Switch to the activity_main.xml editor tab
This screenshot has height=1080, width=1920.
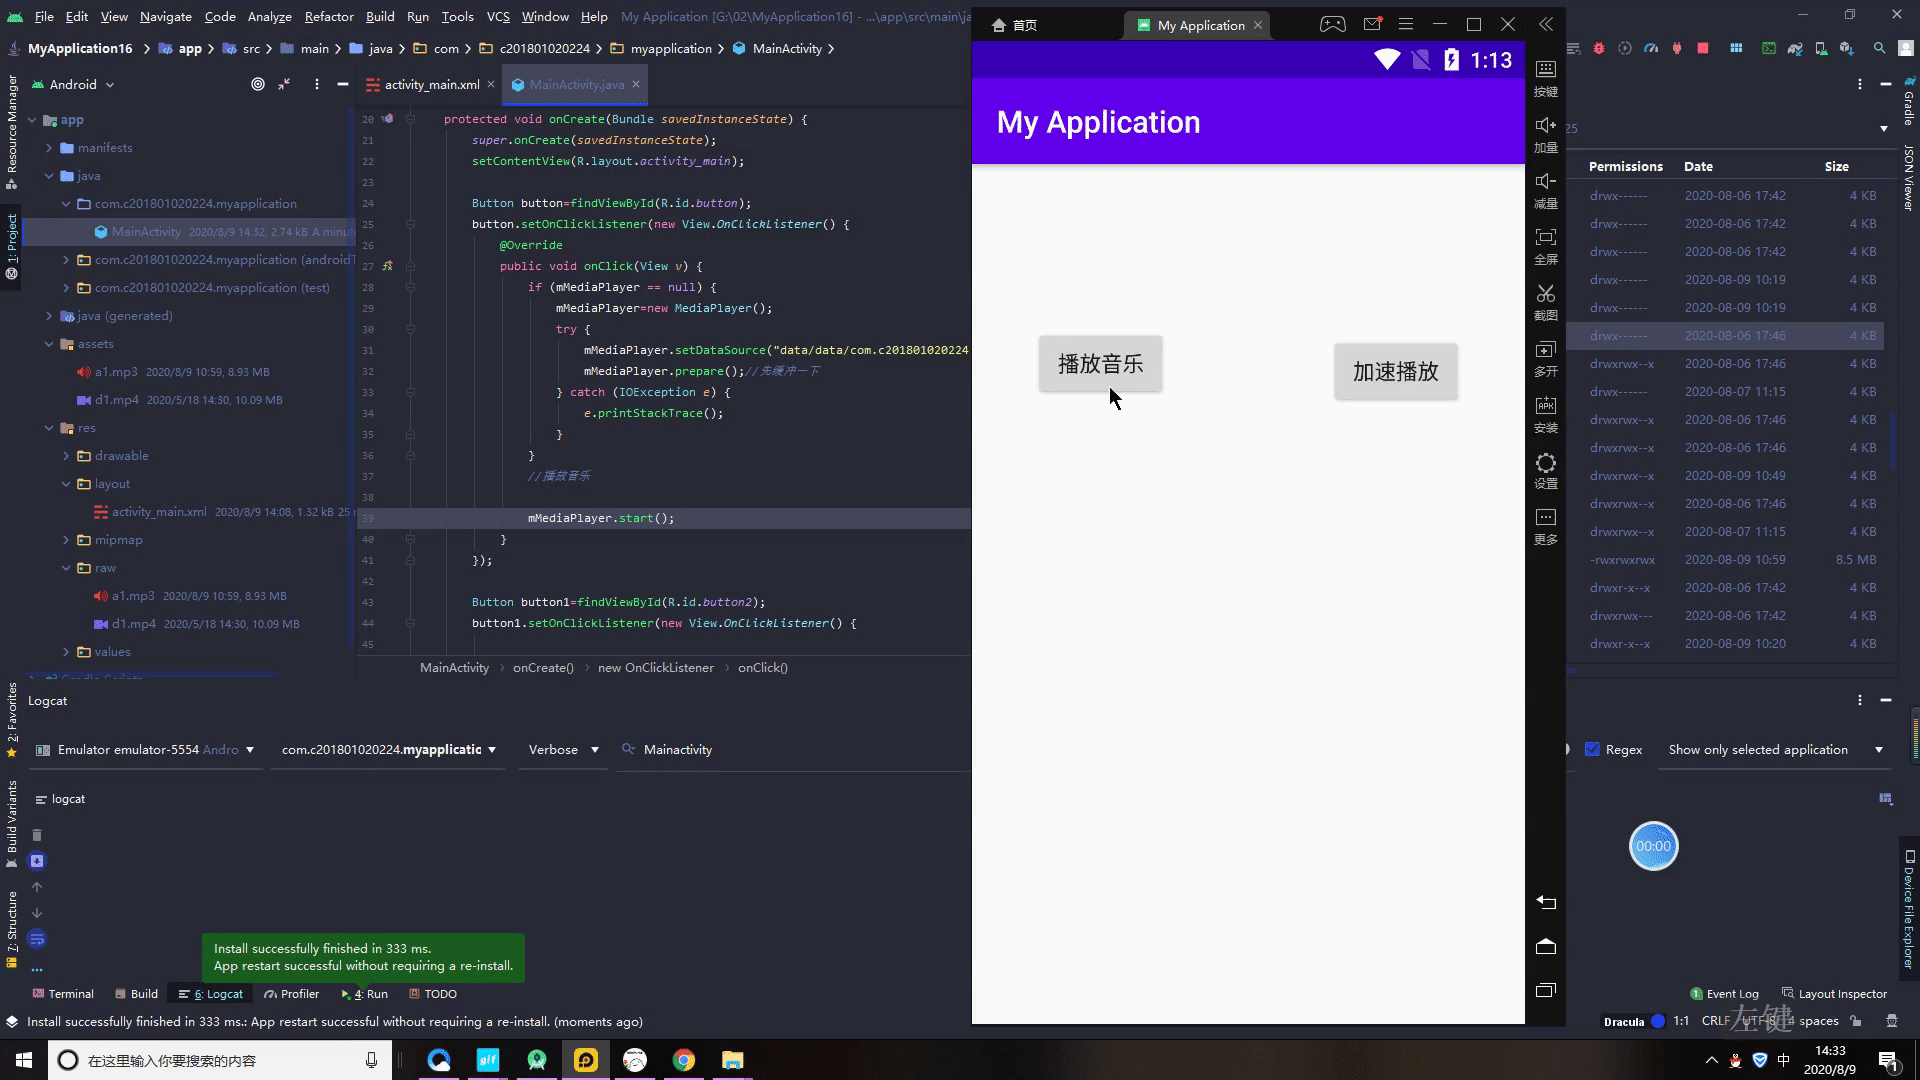tap(431, 85)
